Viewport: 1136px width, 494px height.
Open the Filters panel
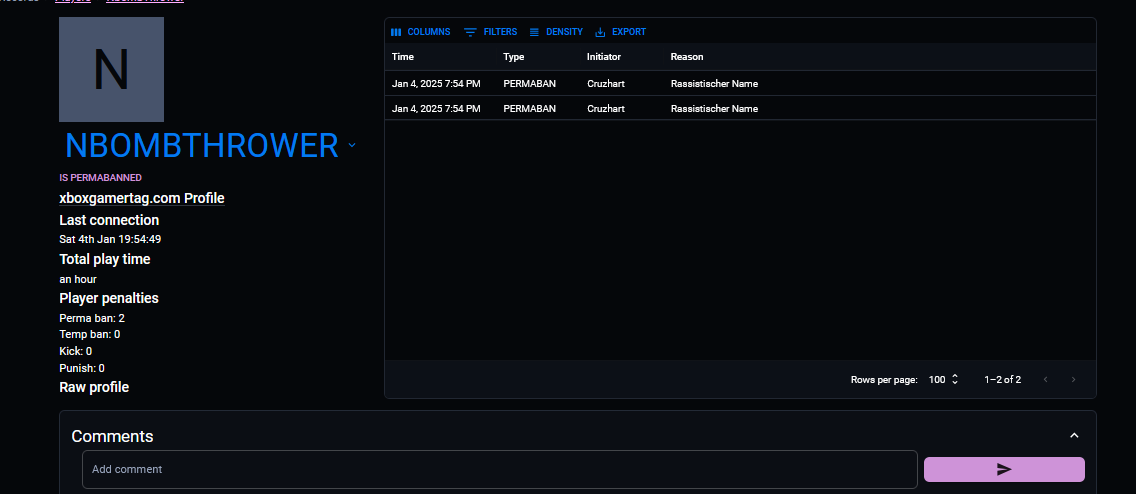click(x=490, y=32)
